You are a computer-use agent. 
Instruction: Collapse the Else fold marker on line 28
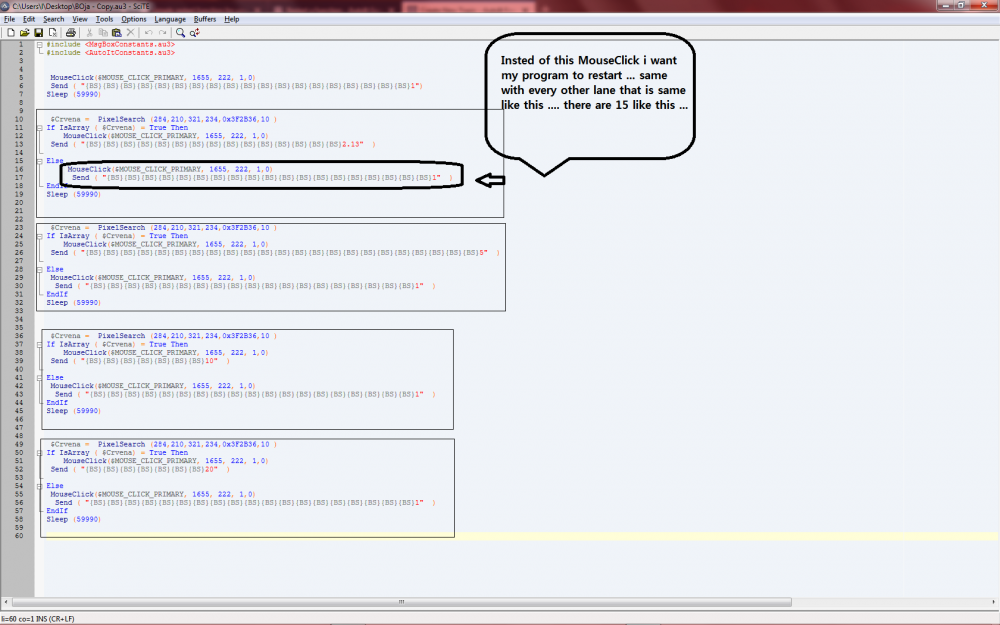[40, 269]
